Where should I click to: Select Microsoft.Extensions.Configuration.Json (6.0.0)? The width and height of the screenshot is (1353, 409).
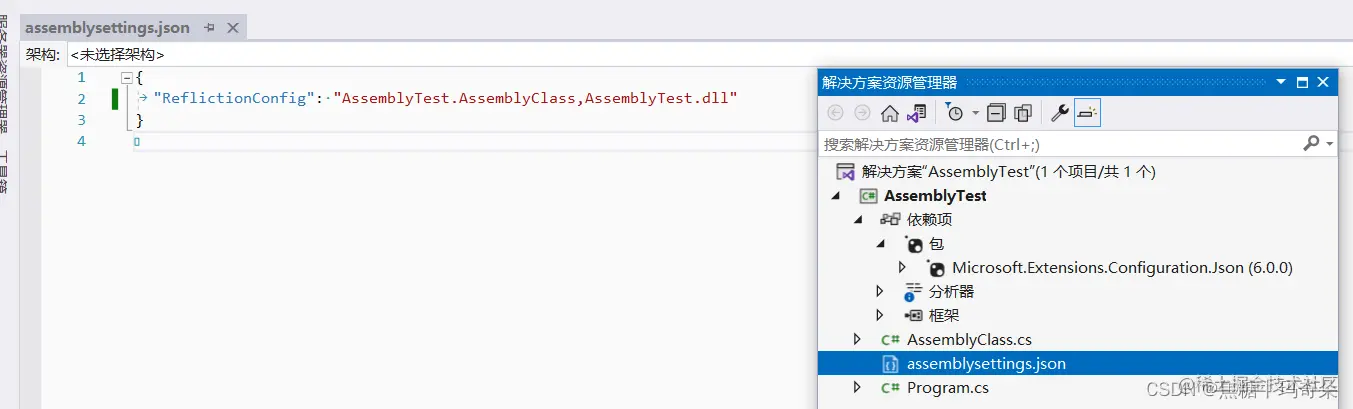coord(1122,268)
